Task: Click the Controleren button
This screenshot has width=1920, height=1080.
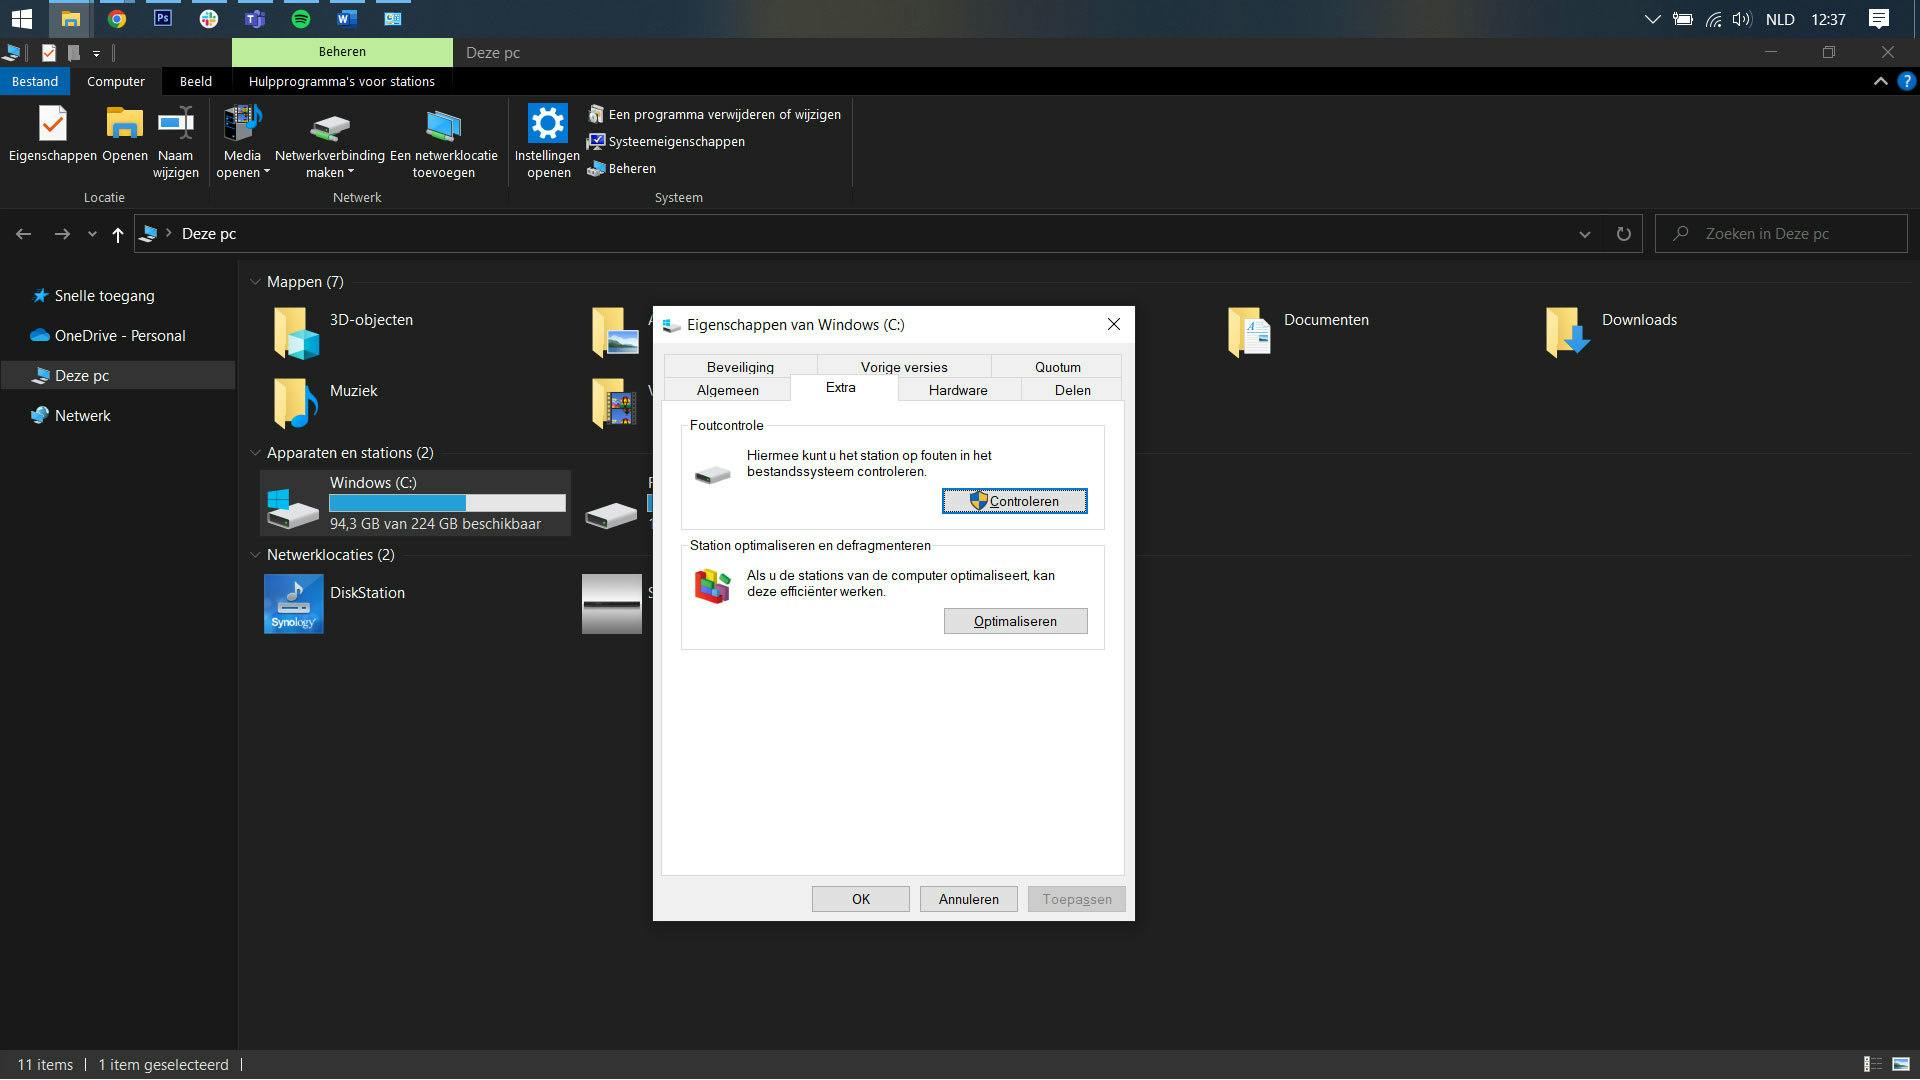Action: point(1014,501)
